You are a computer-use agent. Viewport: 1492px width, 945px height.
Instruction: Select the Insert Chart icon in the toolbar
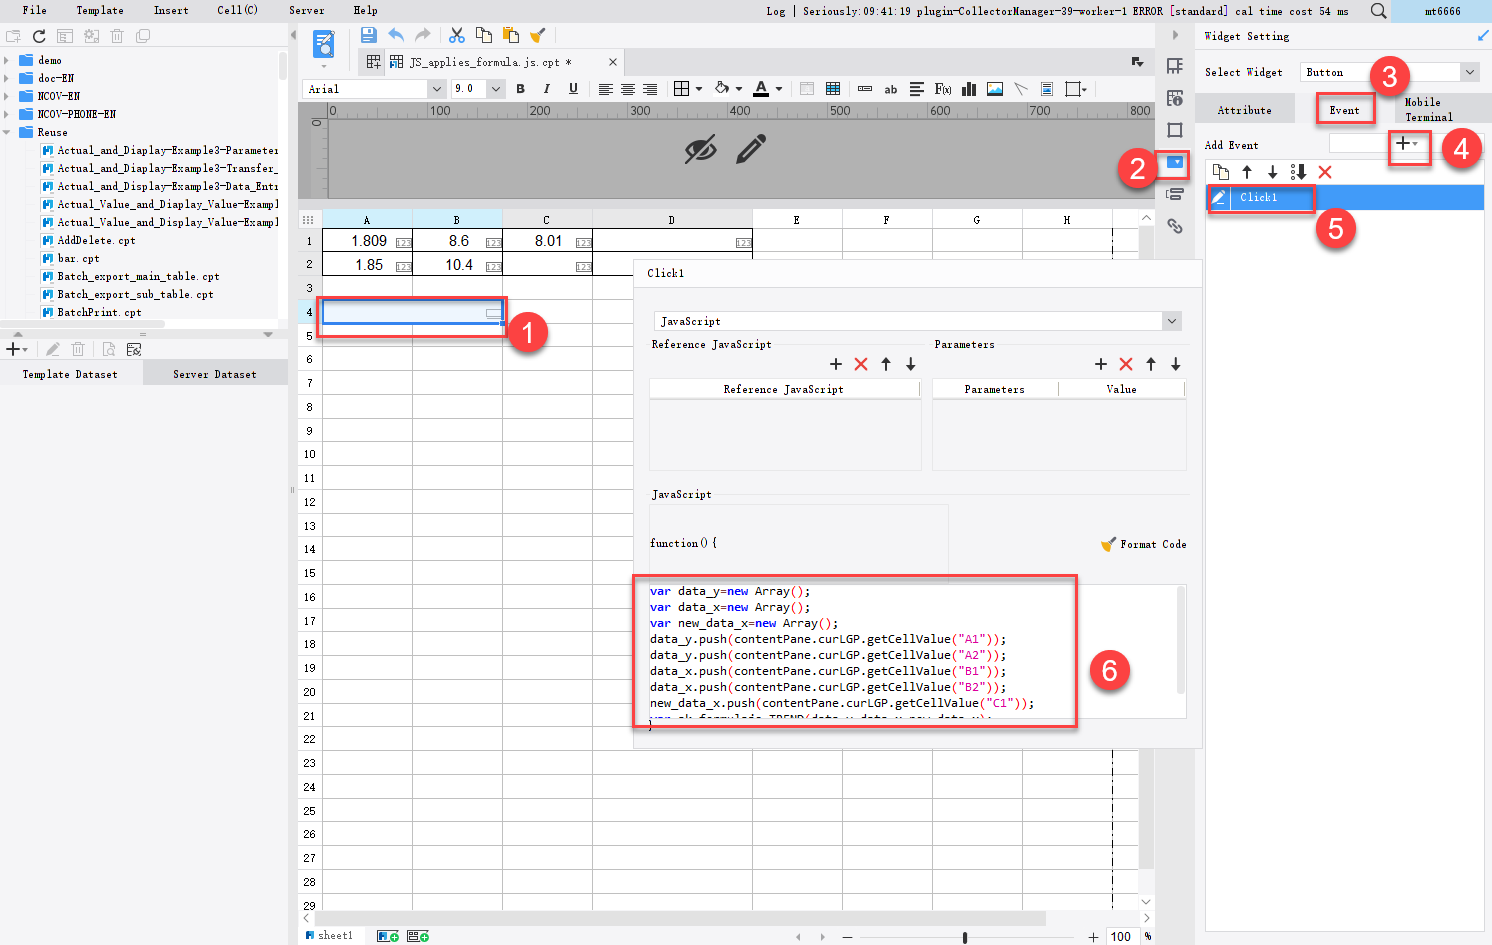tap(968, 89)
